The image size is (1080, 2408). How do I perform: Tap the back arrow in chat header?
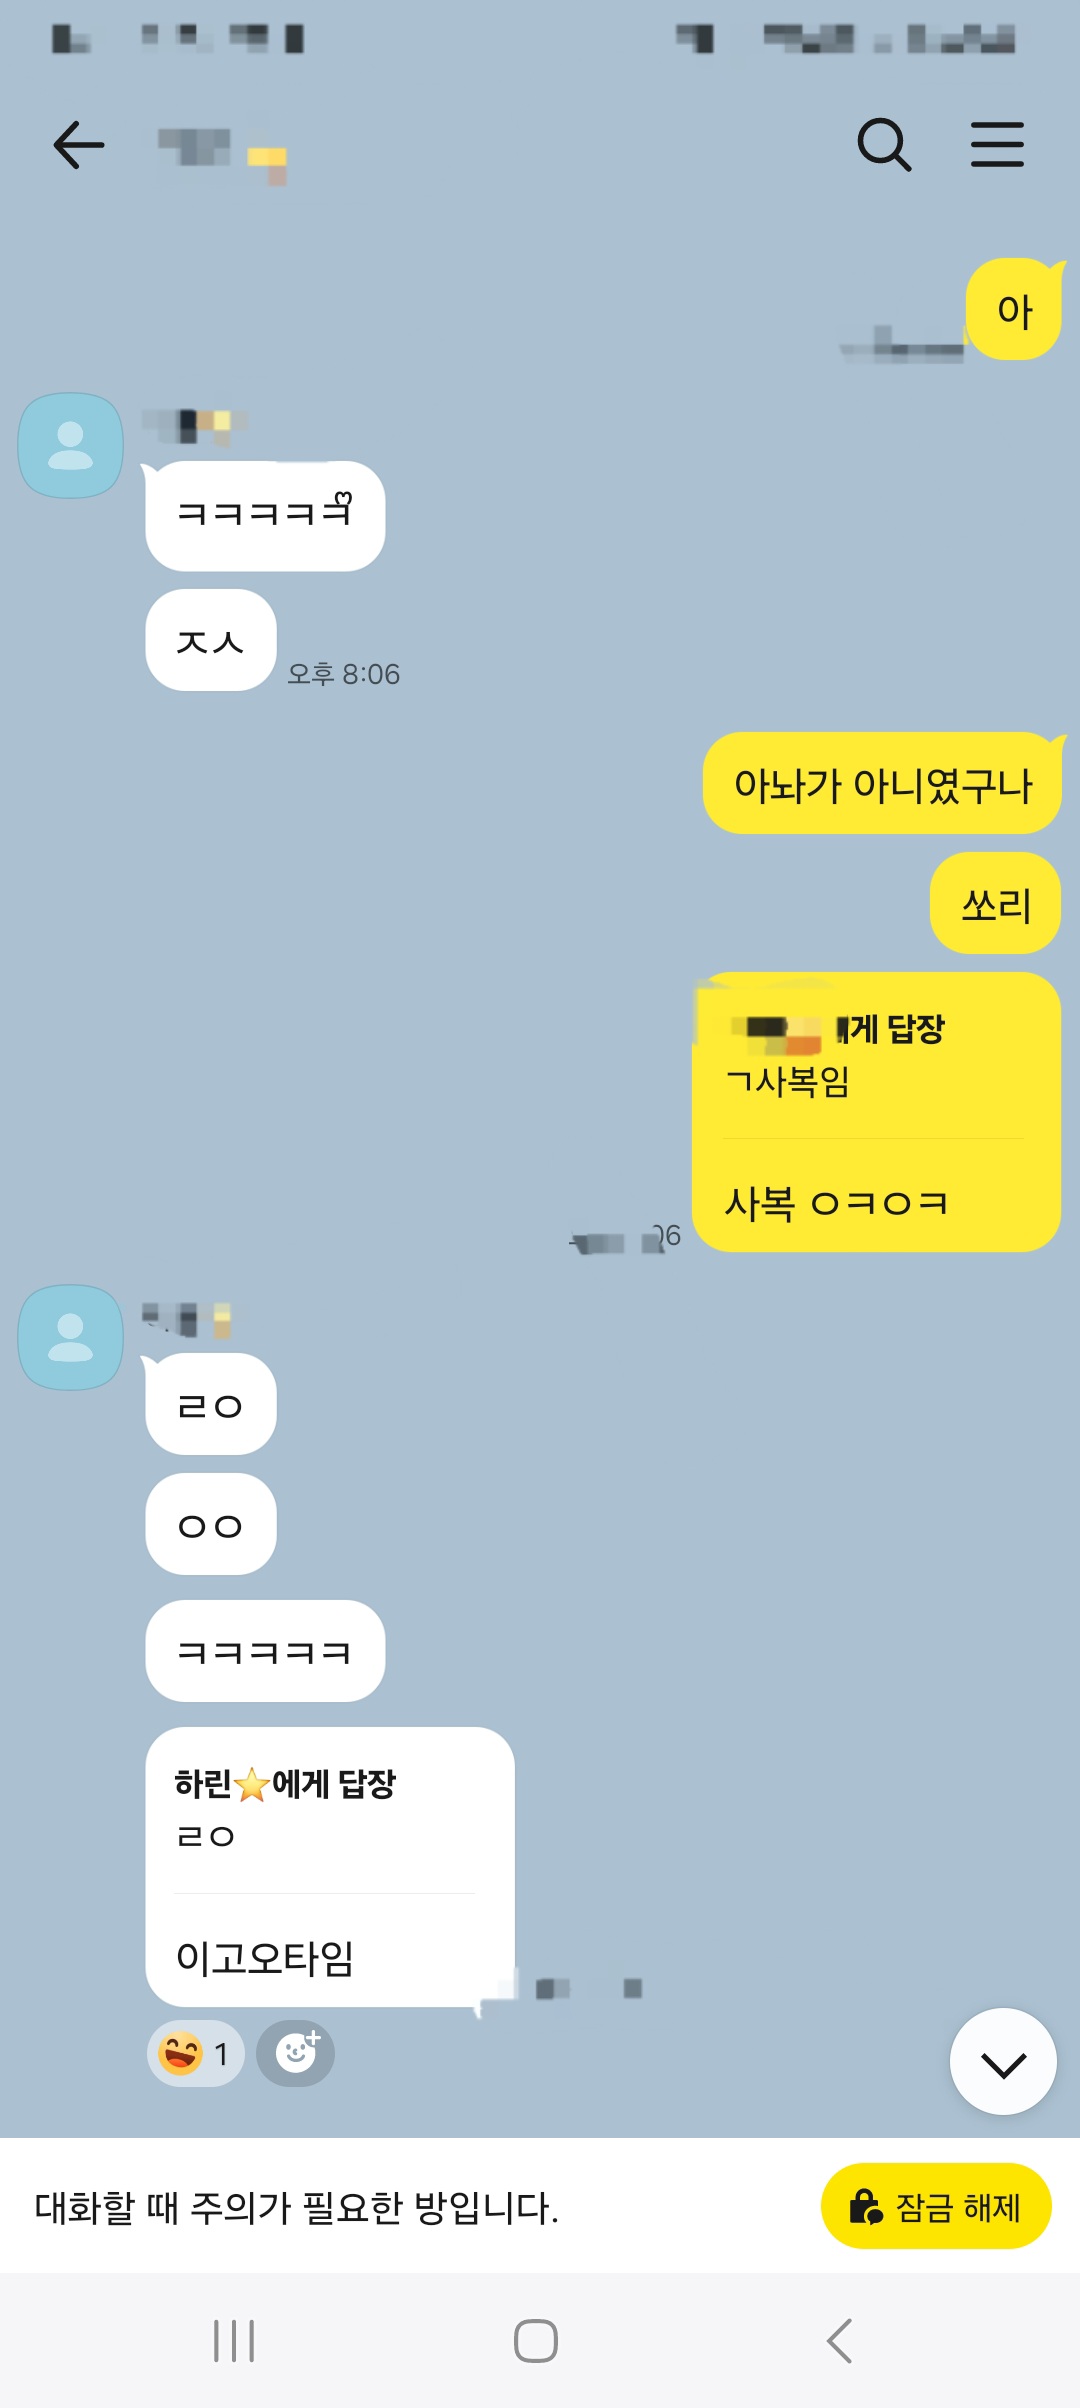(79, 145)
